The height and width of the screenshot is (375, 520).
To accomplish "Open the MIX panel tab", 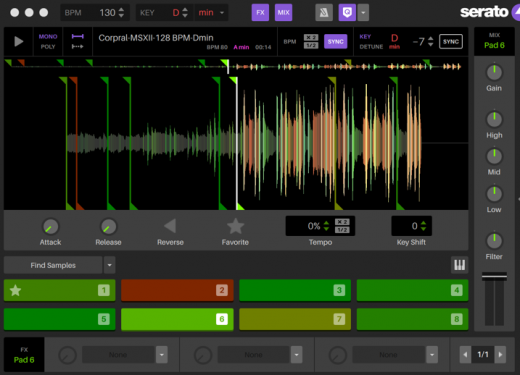I will click(283, 13).
